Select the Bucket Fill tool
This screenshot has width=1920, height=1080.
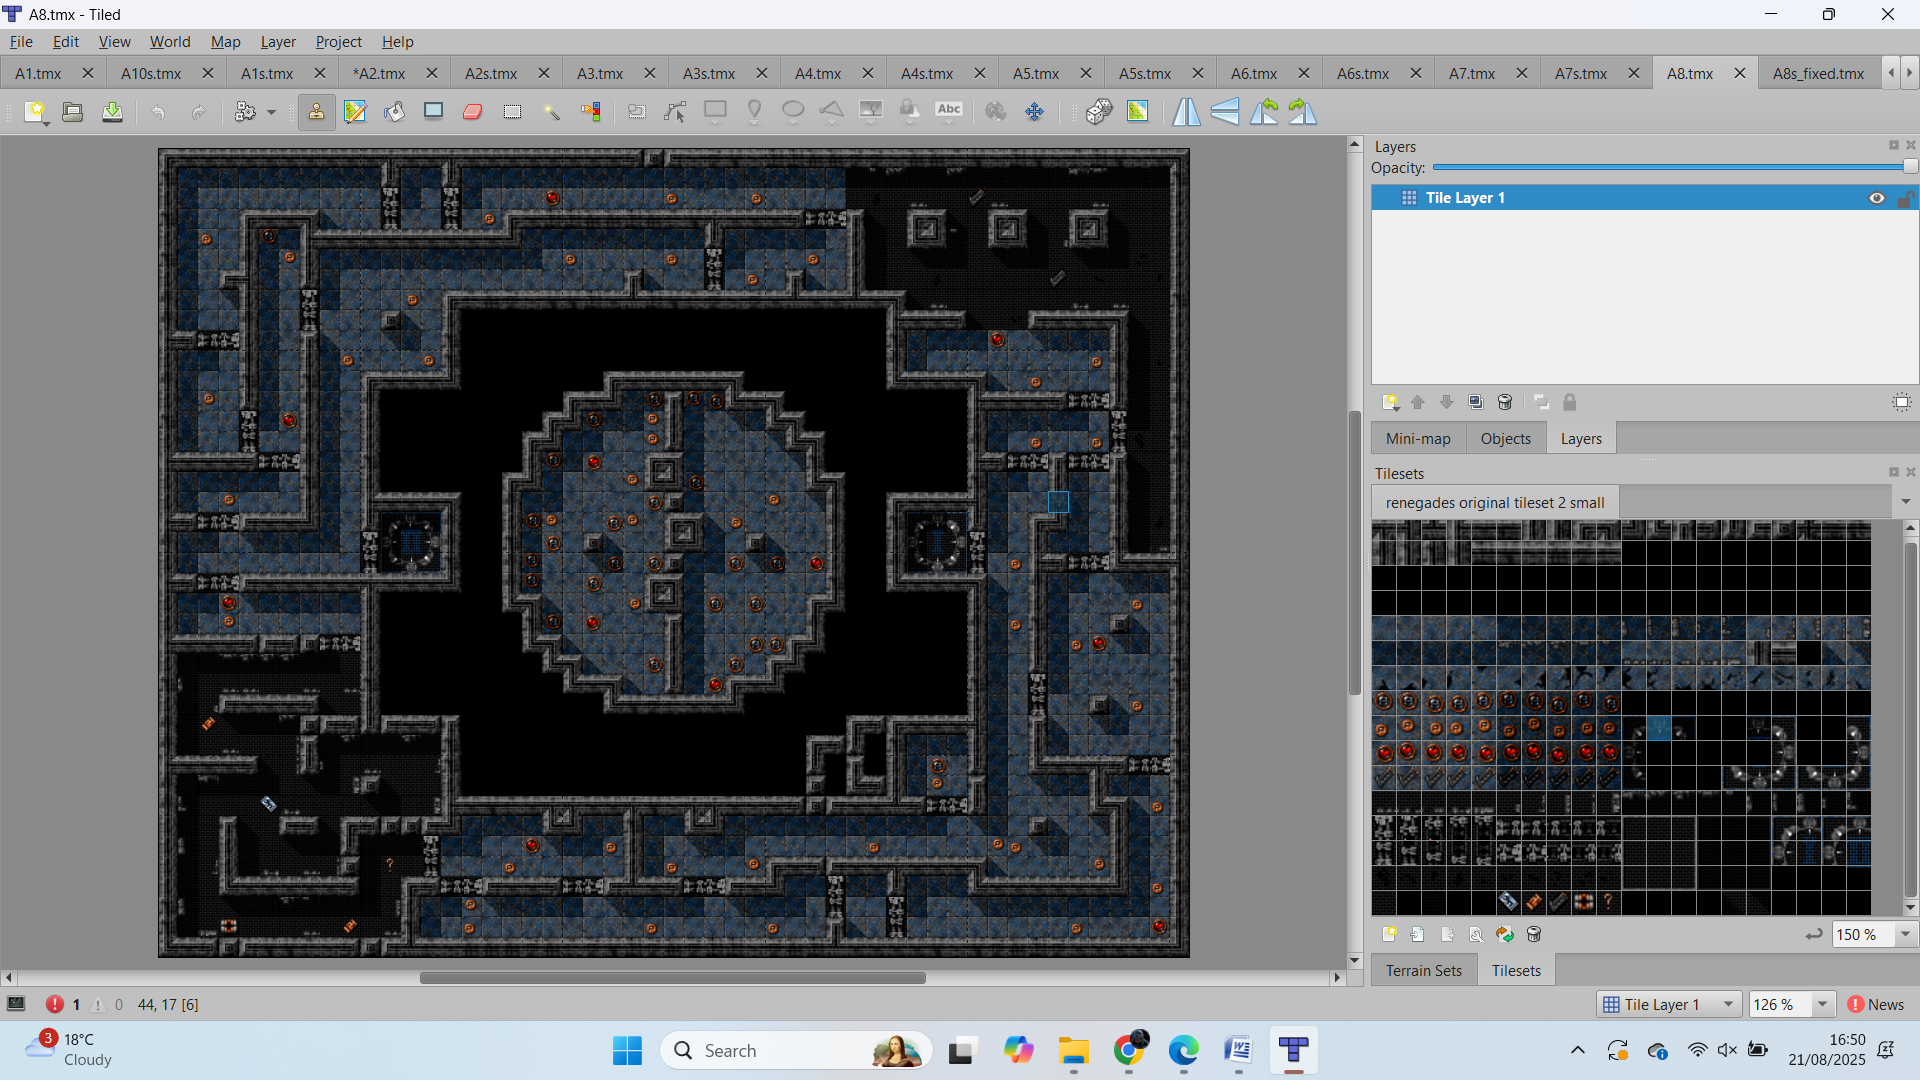394,112
